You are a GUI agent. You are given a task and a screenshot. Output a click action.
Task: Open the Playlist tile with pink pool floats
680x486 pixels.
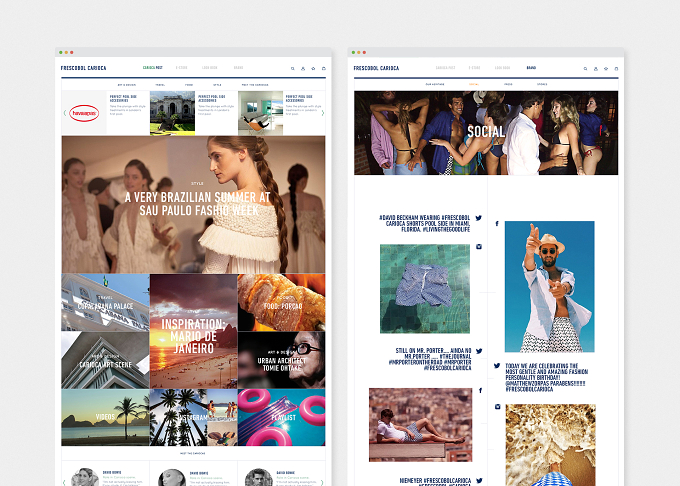point(281,418)
